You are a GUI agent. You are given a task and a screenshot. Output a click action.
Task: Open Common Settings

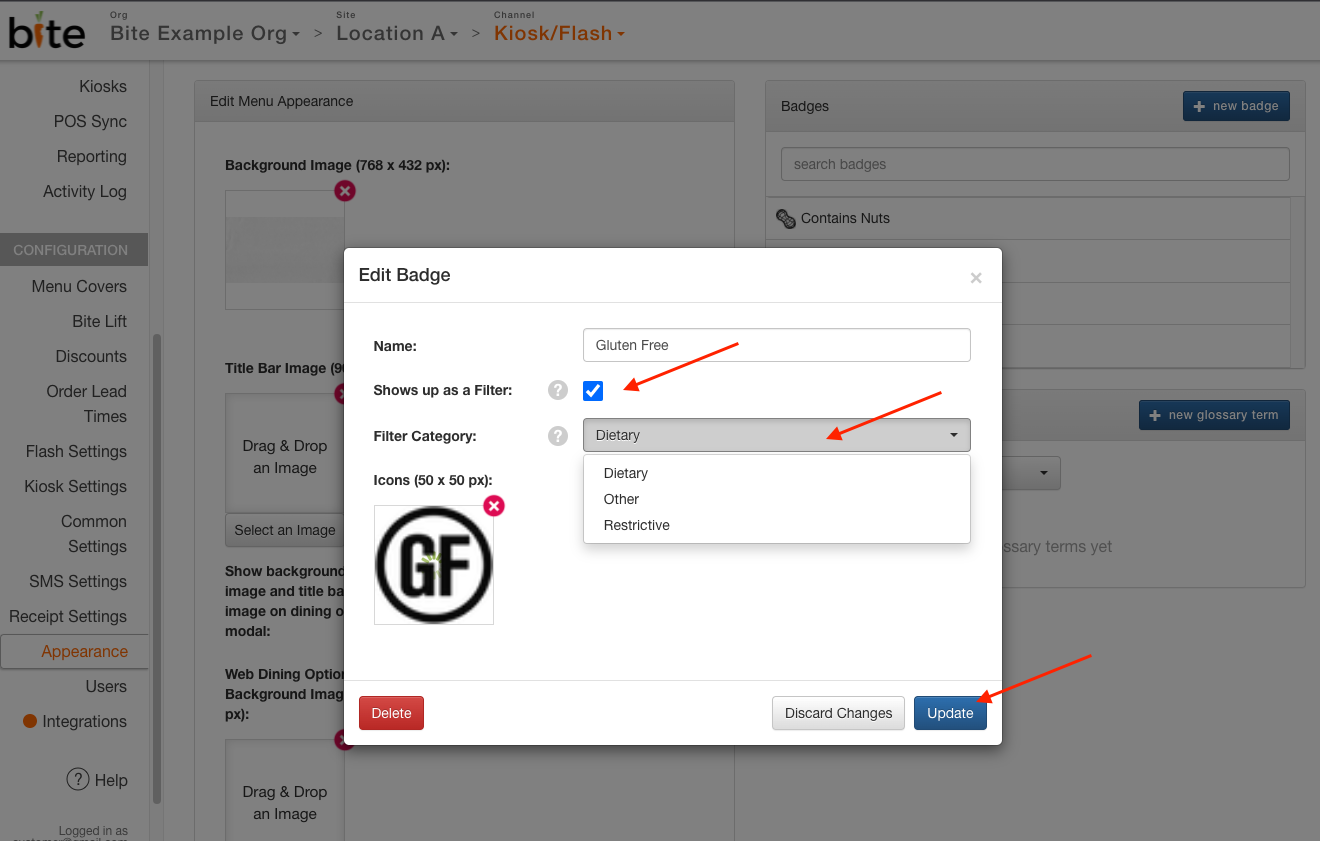pyautogui.click(x=94, y=534)
